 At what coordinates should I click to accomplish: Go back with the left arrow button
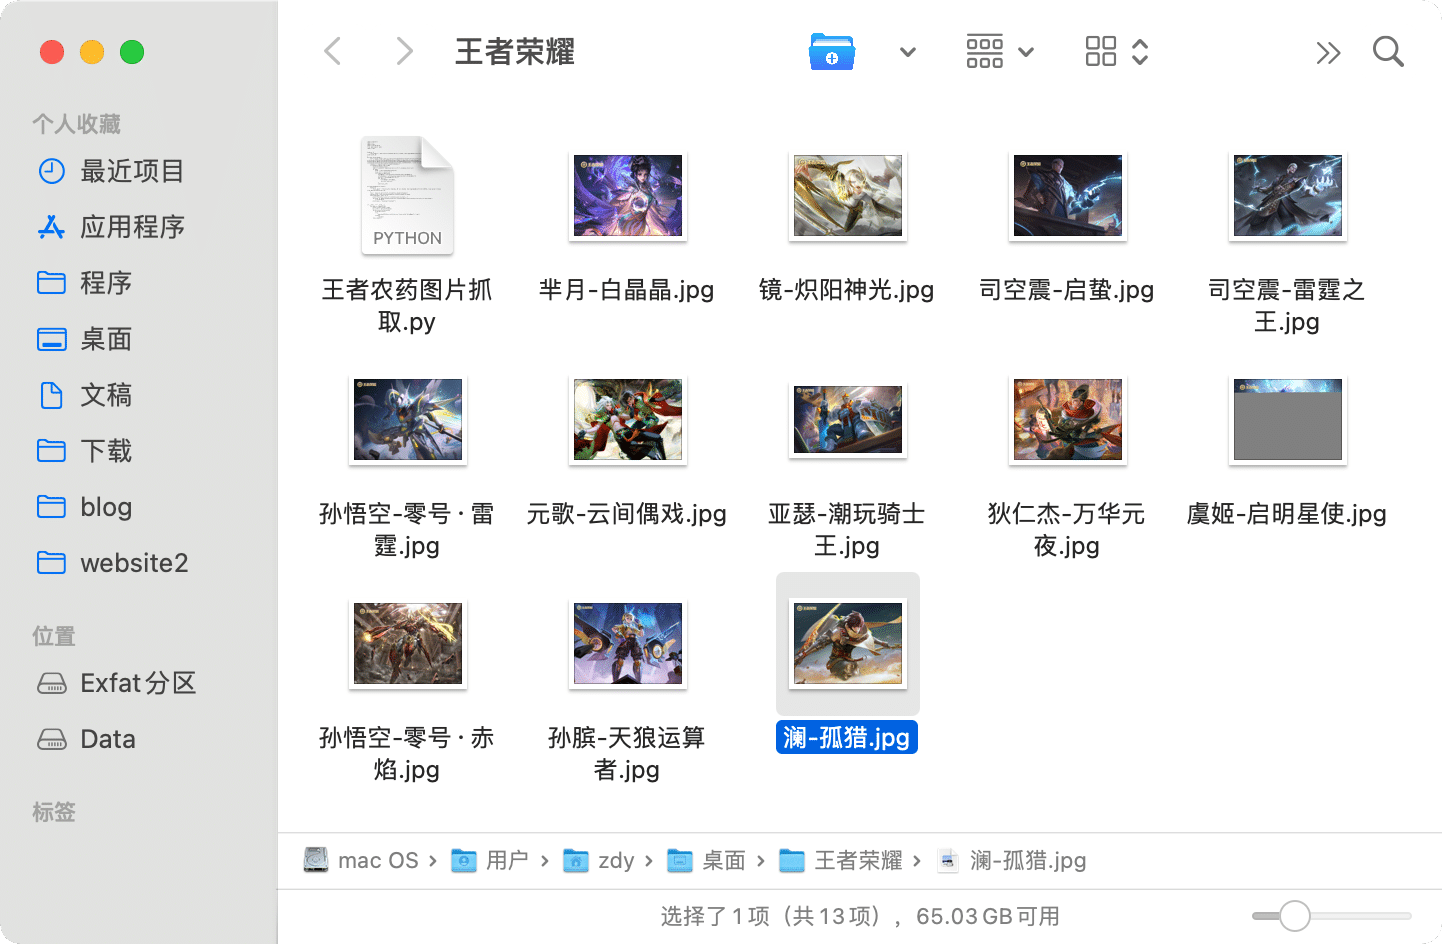(x=333, y=51)
